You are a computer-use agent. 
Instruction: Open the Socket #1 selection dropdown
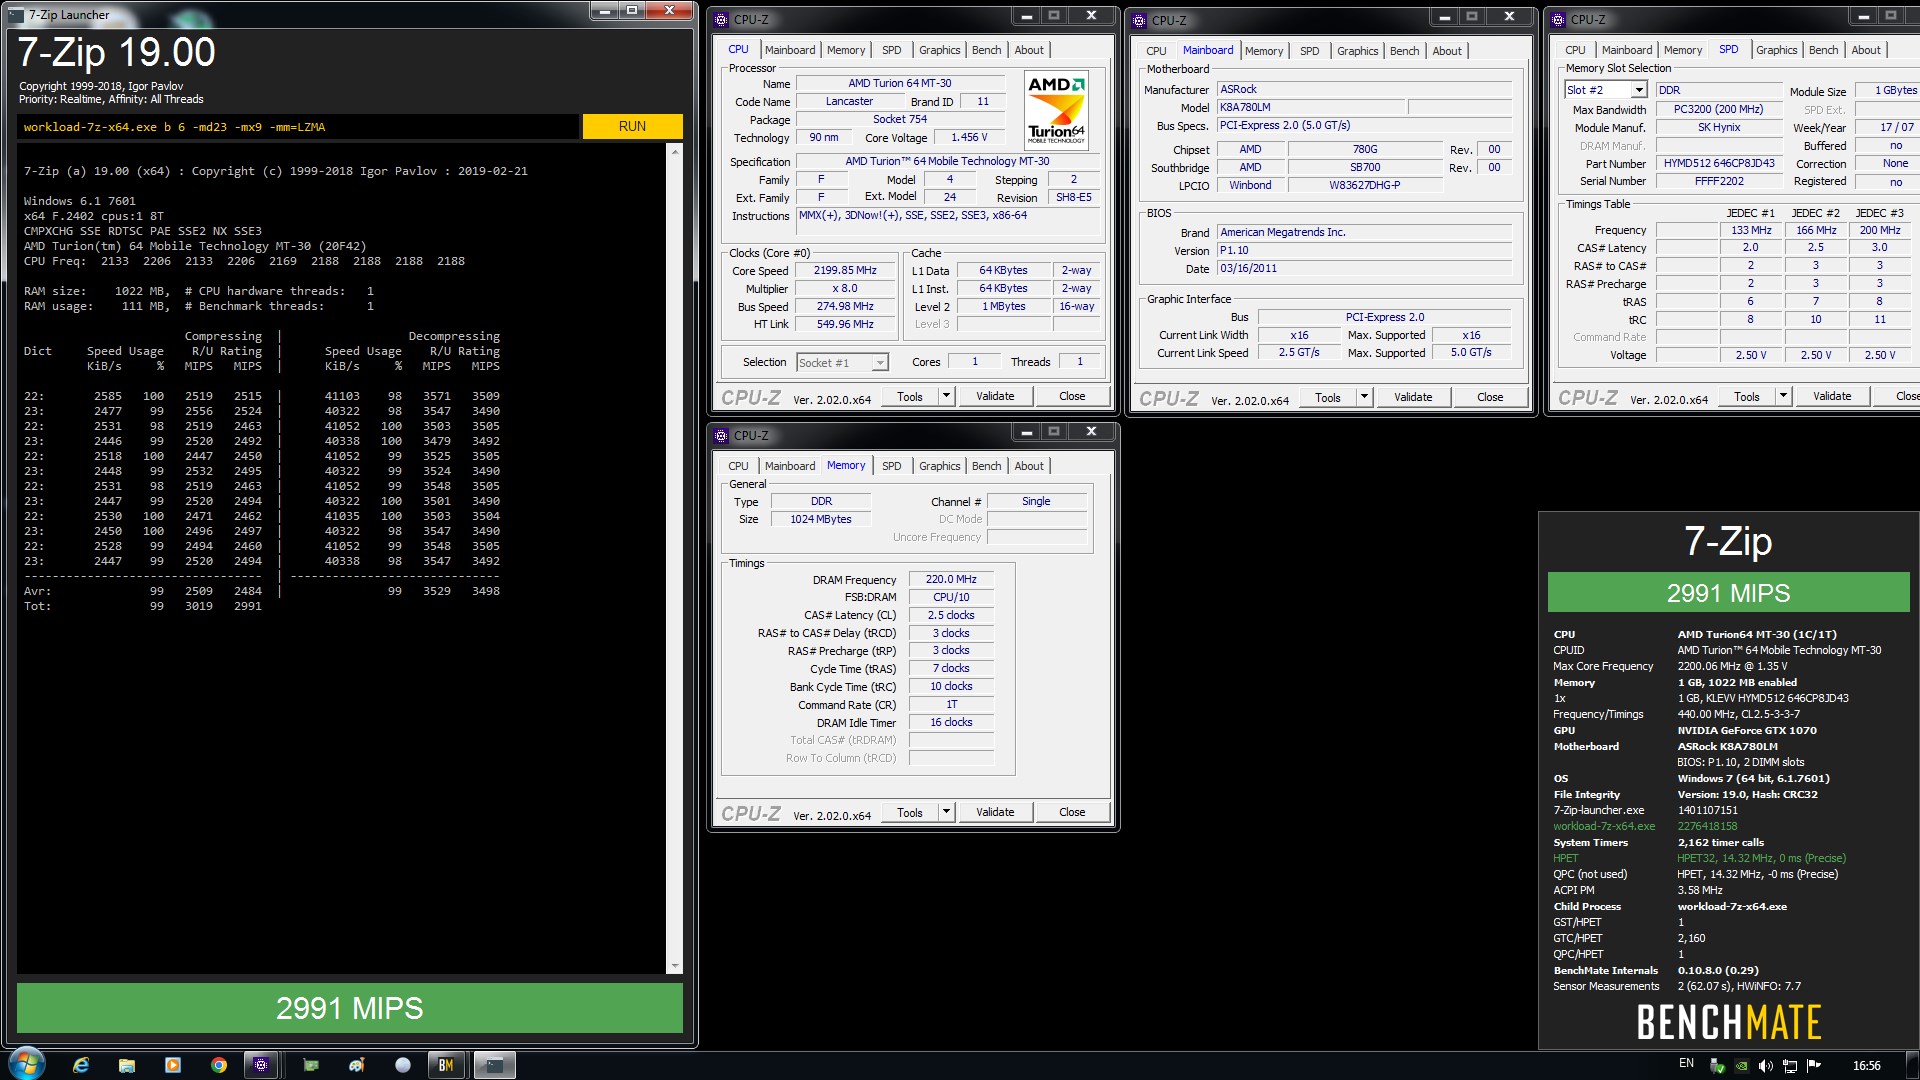pos(880,363)
